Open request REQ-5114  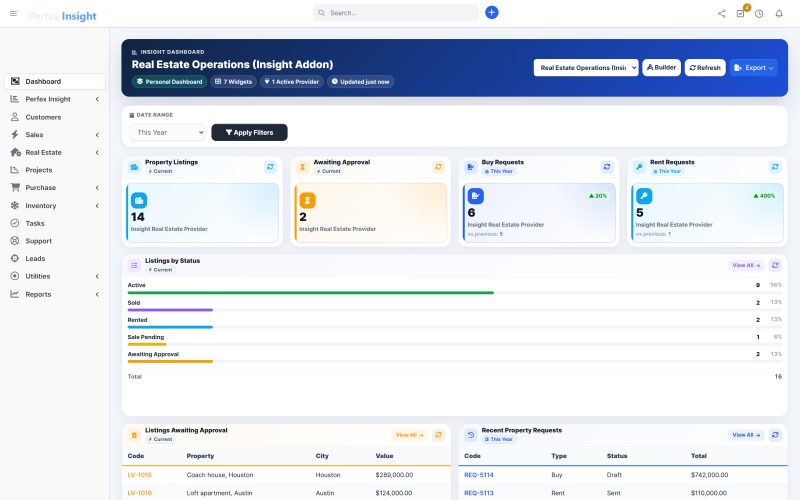[479, 475]
